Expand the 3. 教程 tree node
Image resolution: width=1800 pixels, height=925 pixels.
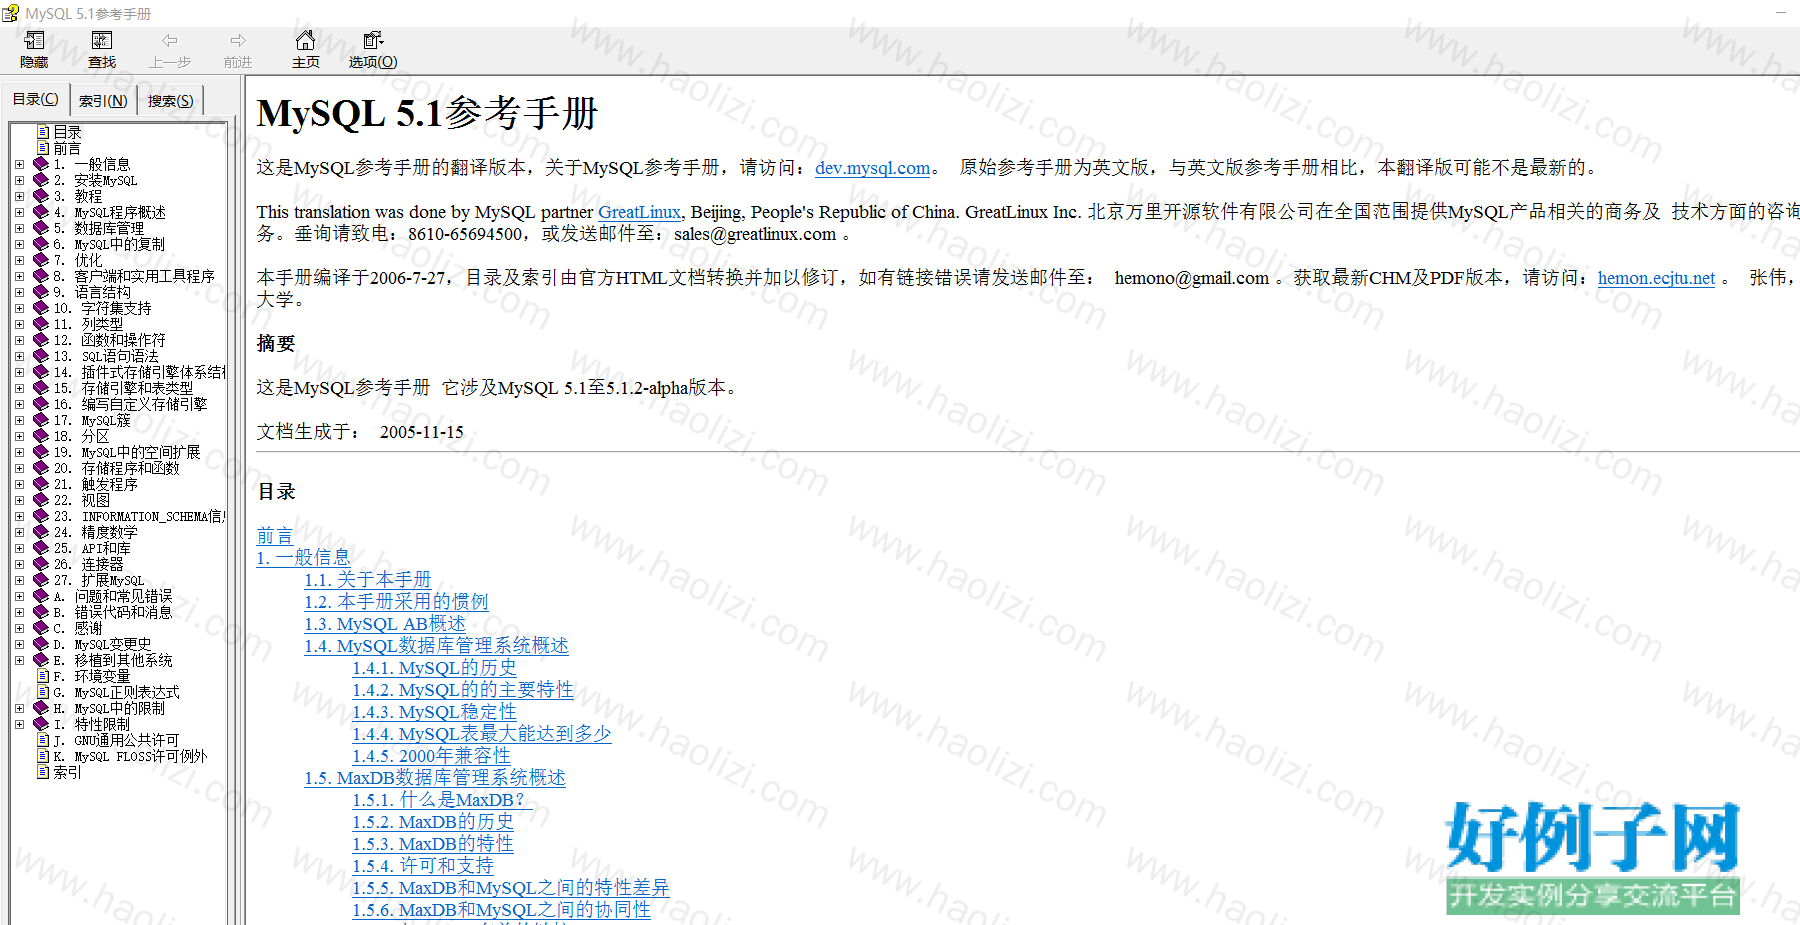[19, 196]
